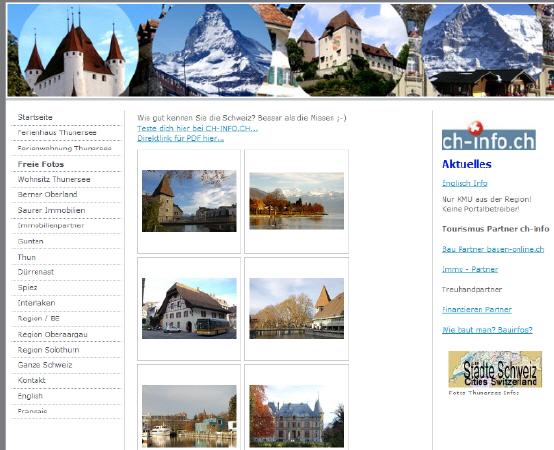Screen dimensions: 554x450
Task: Open the 'Direktlink für PDF hier' link
Action: coord(181,138)
